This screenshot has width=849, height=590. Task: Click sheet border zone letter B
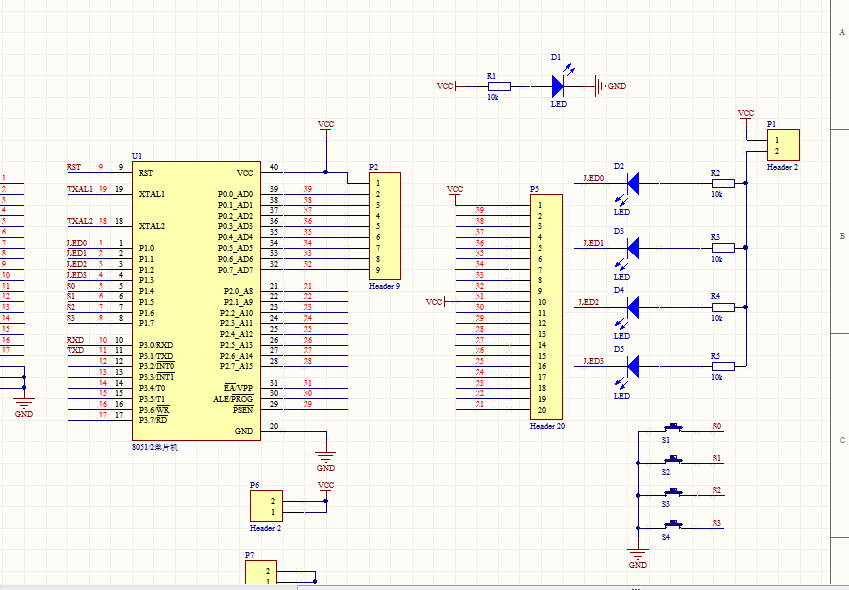click(842, 236)
